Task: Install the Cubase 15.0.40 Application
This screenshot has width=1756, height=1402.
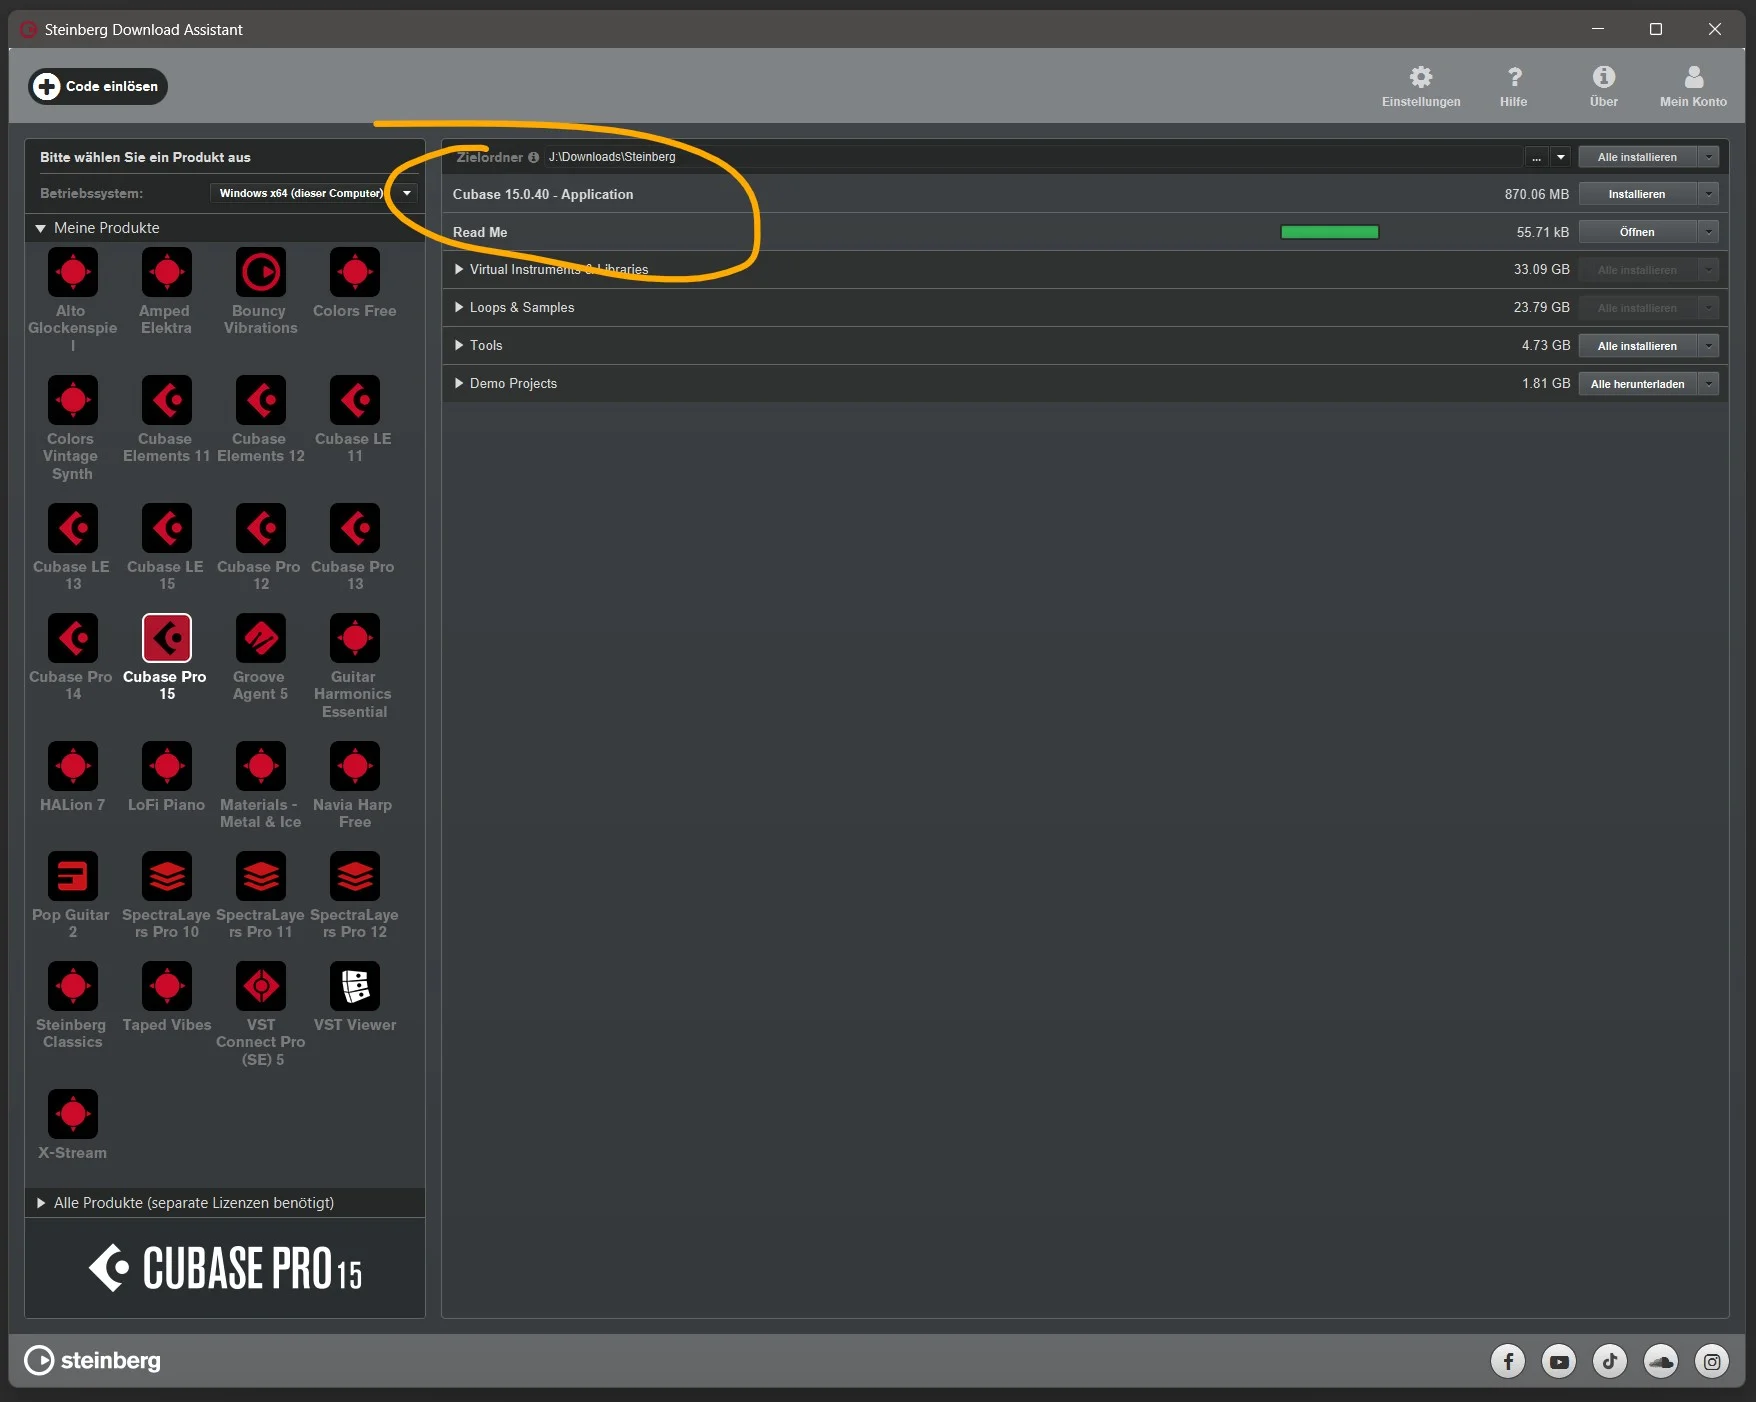Action: [x=1637, y=194]
